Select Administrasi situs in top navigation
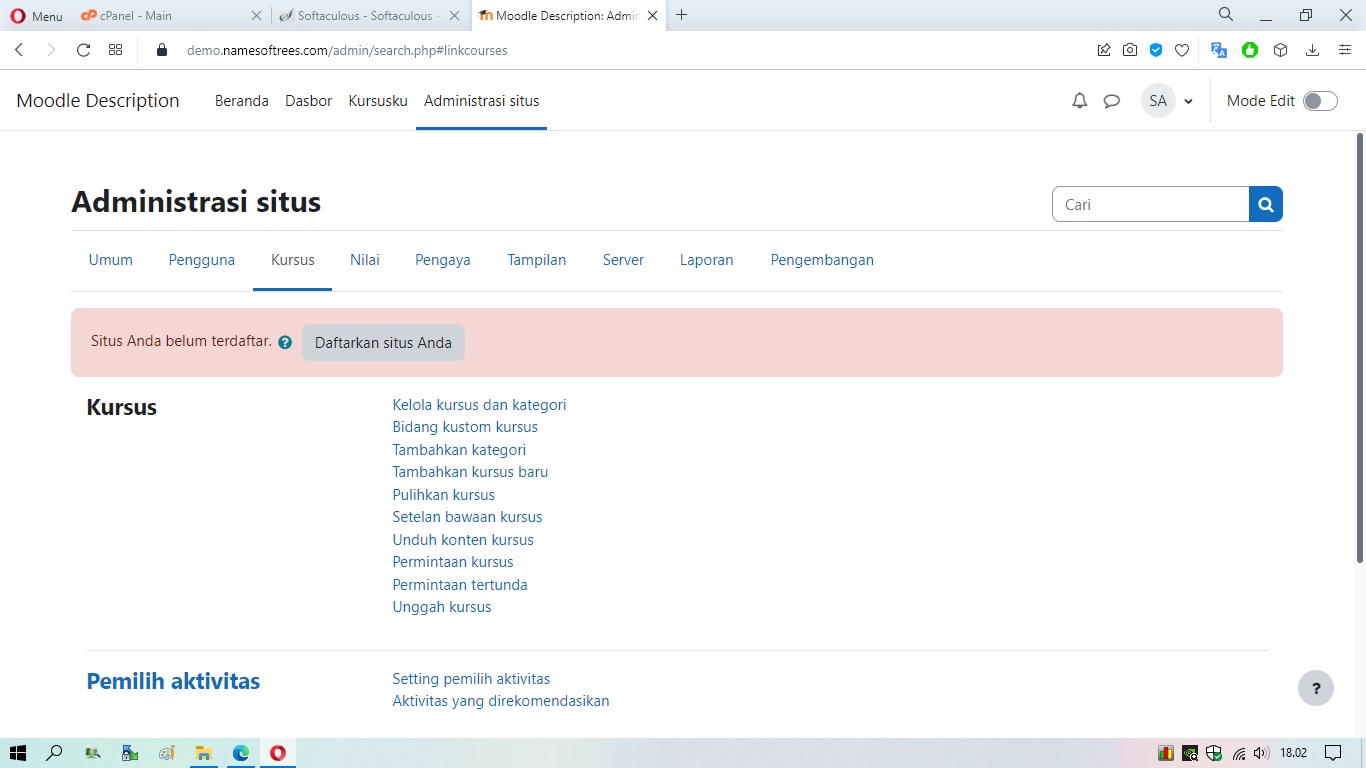The height and width of the screenshot is (768, 1366). coord(482,101)
